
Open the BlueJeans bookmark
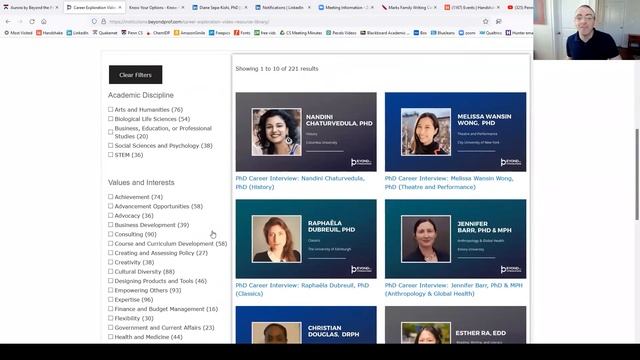coord(442,33)
